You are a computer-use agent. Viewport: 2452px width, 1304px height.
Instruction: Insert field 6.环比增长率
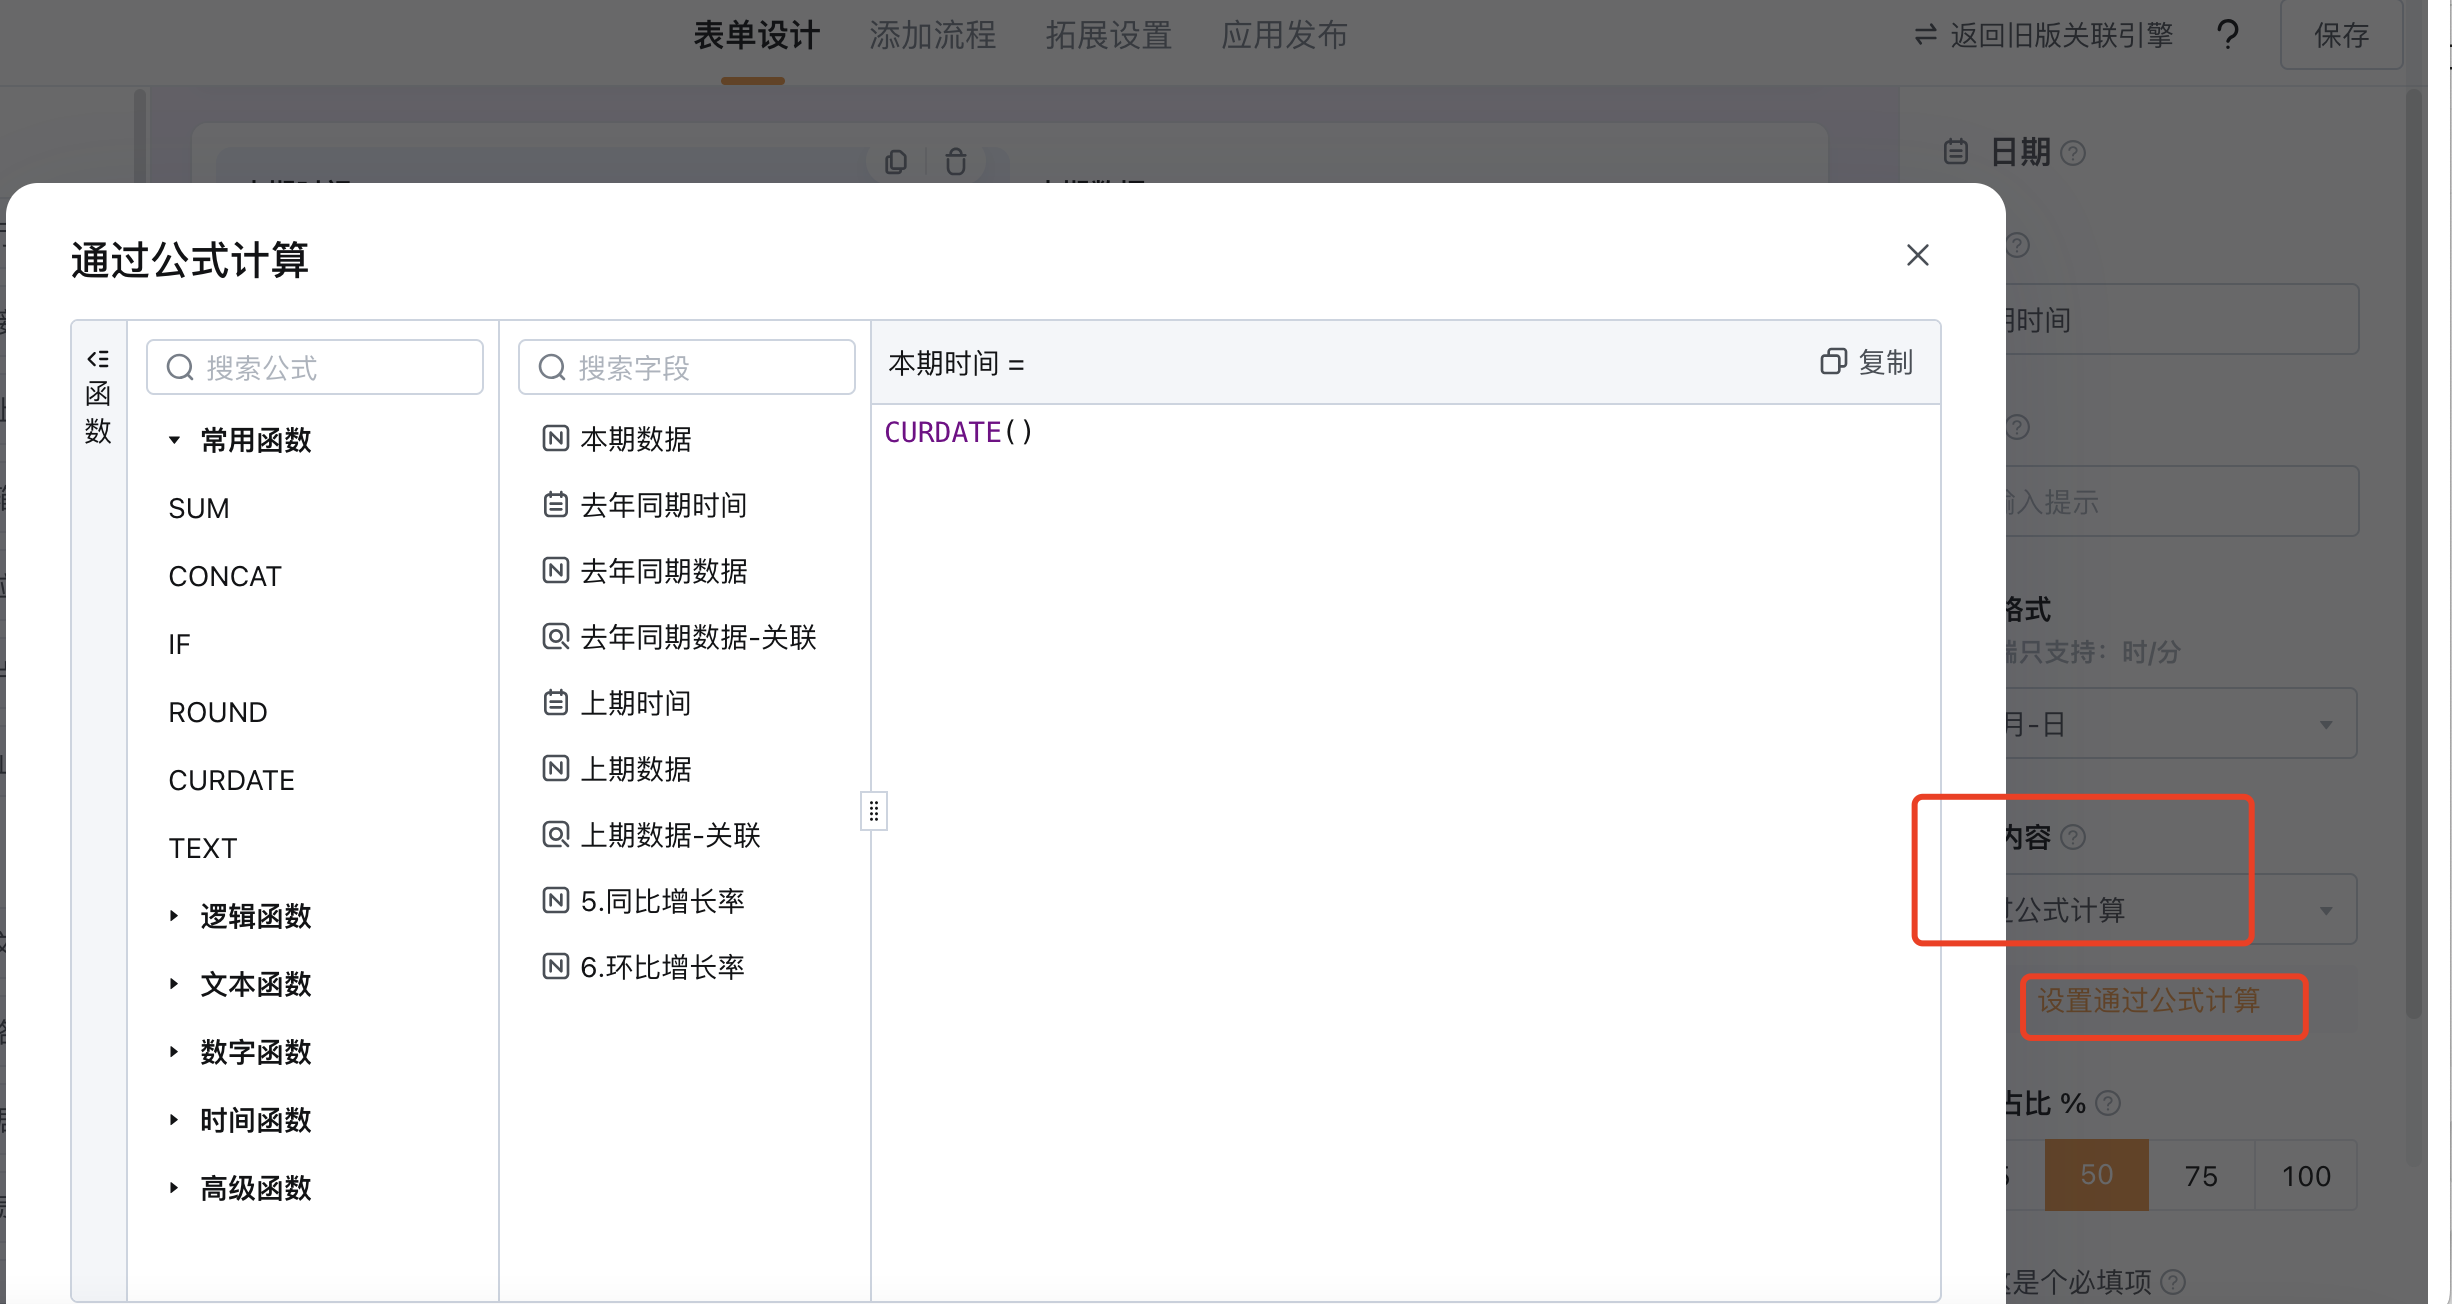(x=662, y=966)
